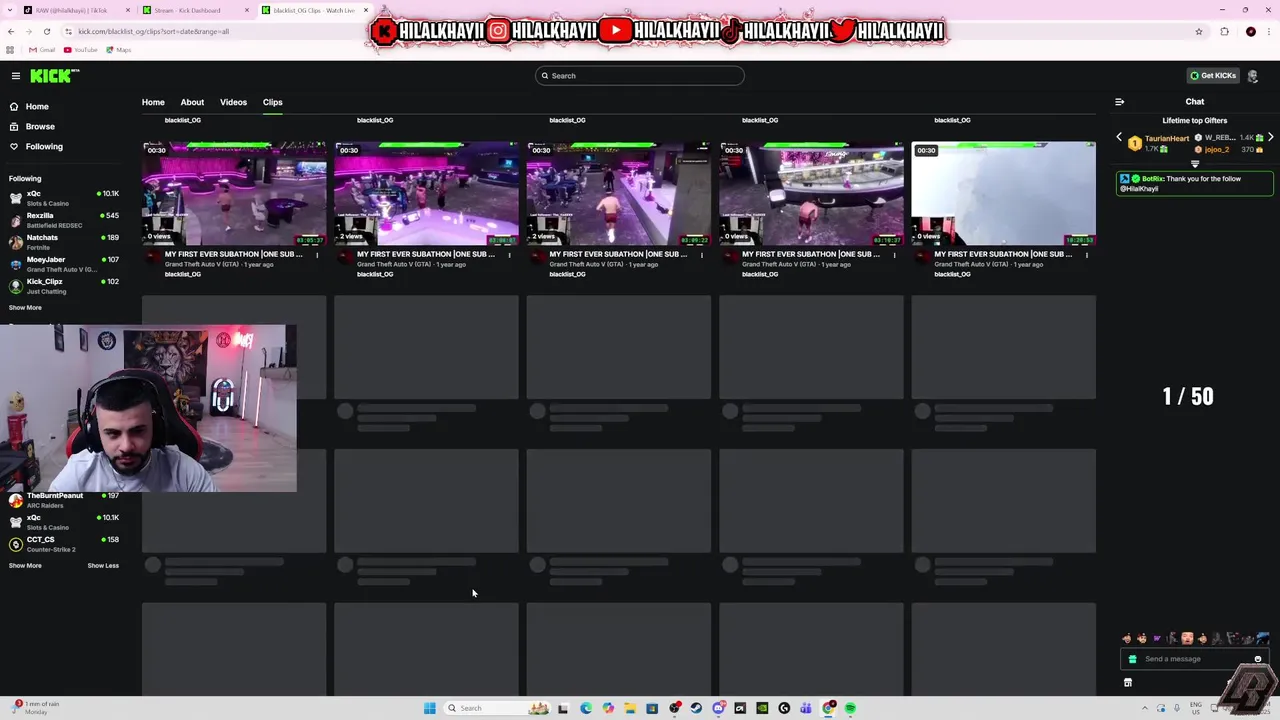The height and width of the screenshot is (720, 1280).
Task: Click the Chat header title
Action: [x=1195, y=102]
